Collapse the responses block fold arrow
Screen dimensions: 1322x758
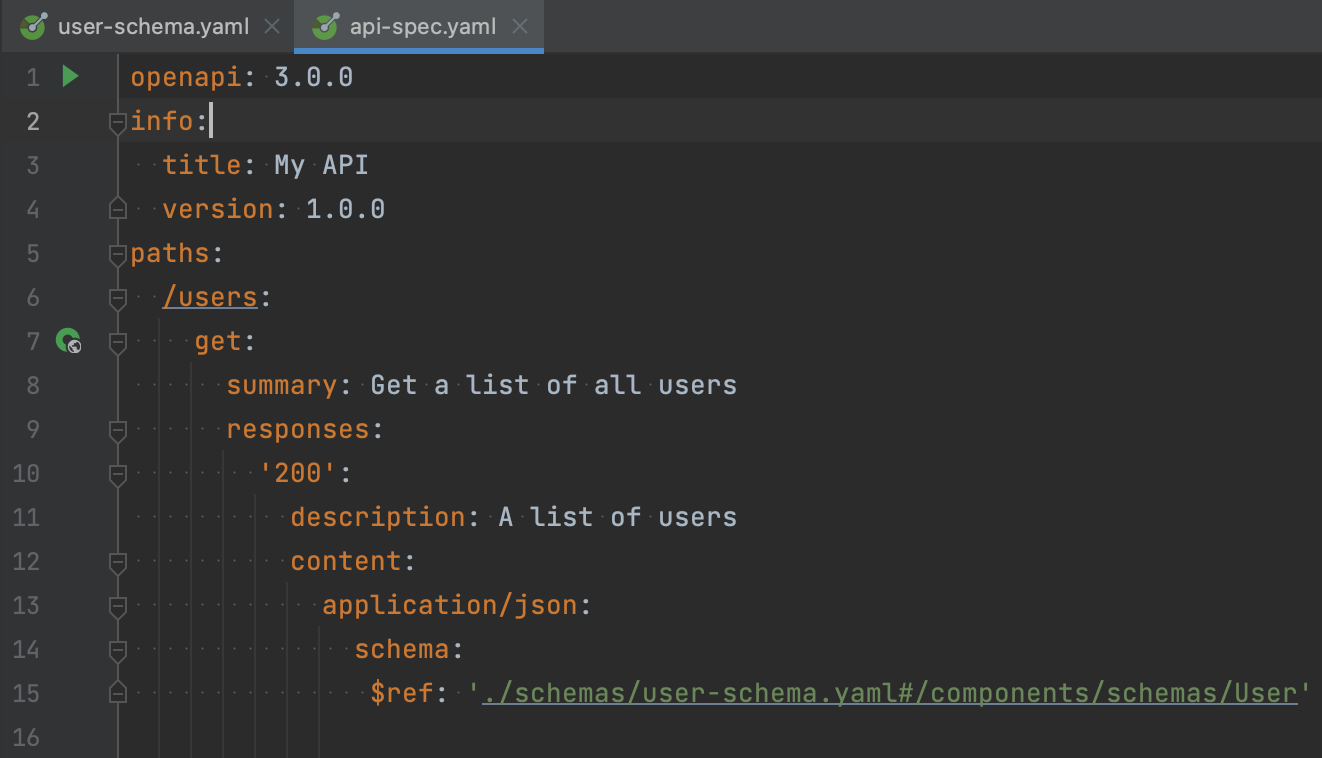pyautogui.click(x=116, y=429)
